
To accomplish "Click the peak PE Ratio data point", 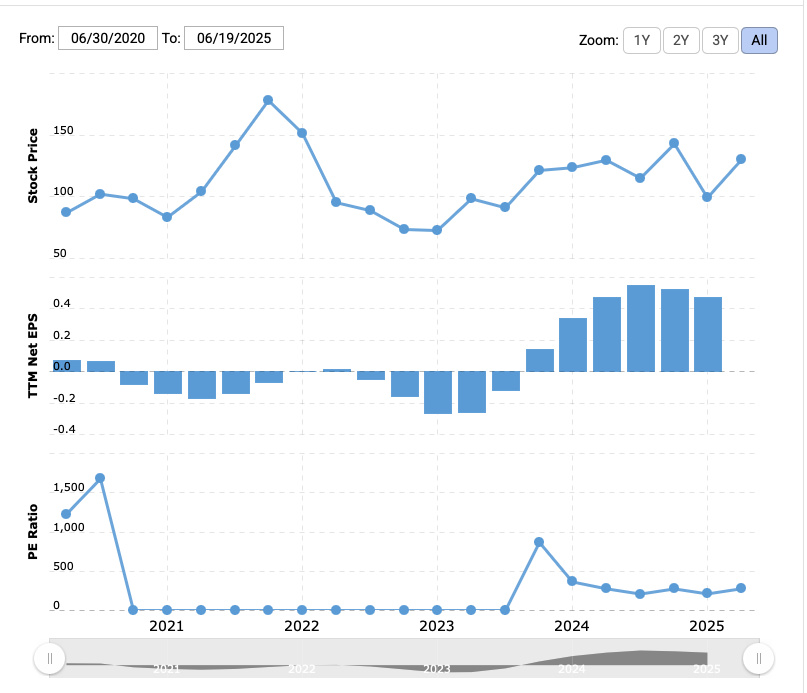I will [x=100, y=478].
